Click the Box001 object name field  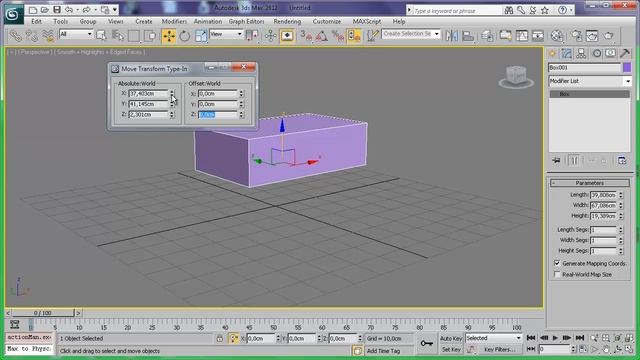tap(584, 68)
